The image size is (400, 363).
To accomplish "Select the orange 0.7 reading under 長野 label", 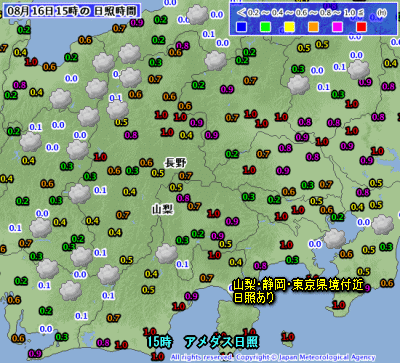I will pos(185,175).
